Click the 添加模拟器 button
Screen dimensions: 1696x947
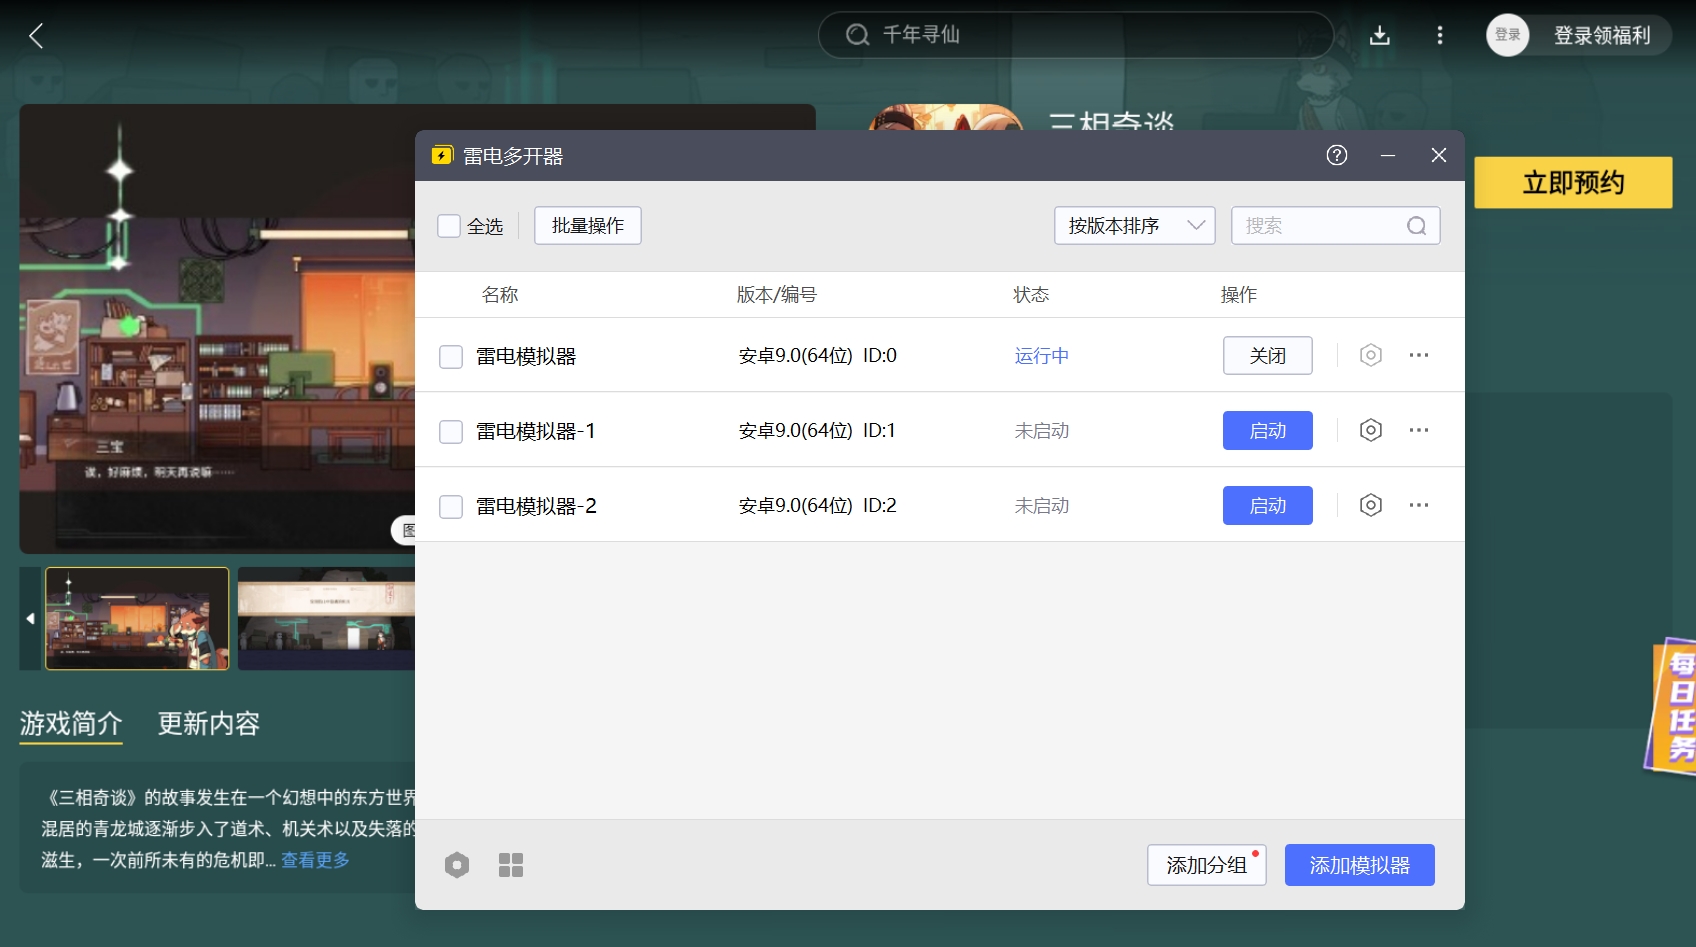pyautogui.click(x=1360, y=865)
